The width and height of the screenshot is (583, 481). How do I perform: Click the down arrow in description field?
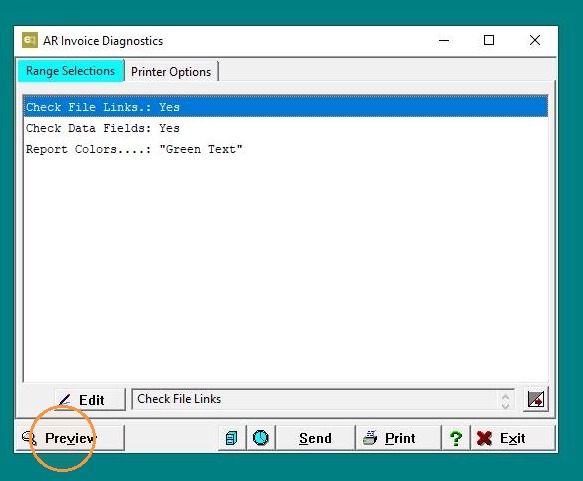pyautogui.click(x=505, y=405)
